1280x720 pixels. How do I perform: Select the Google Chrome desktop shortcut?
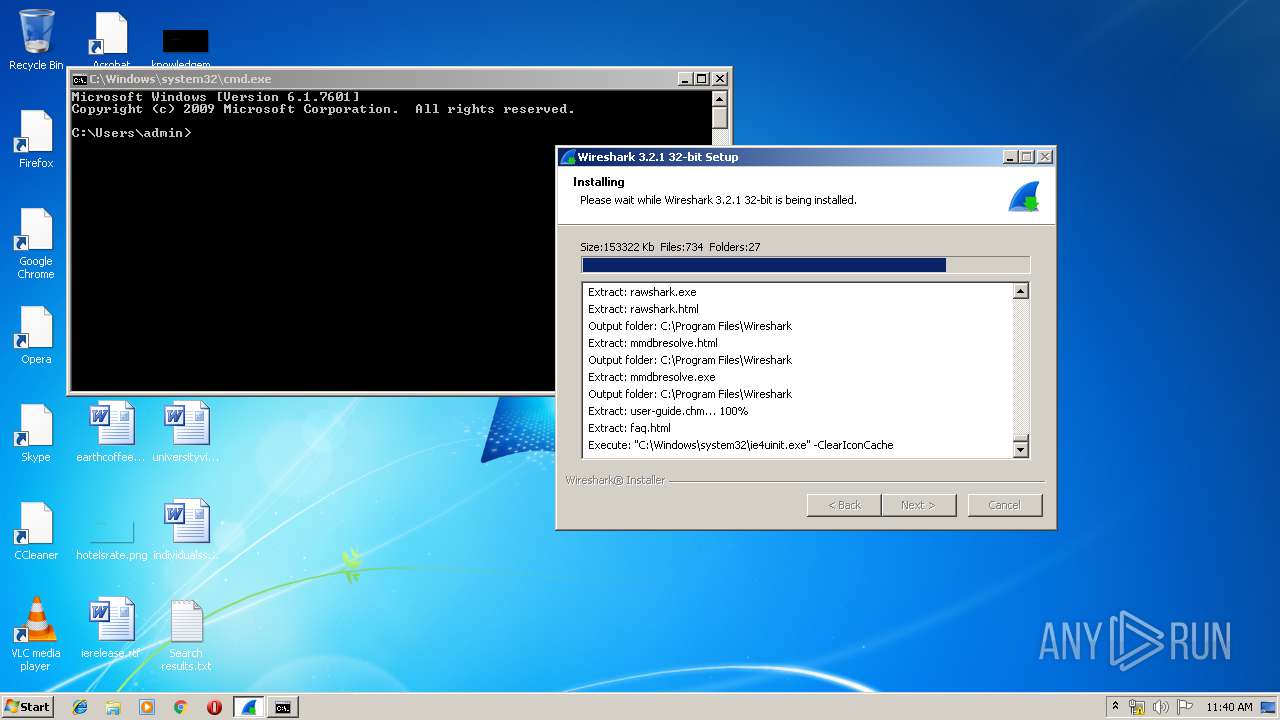click(36, 244)
